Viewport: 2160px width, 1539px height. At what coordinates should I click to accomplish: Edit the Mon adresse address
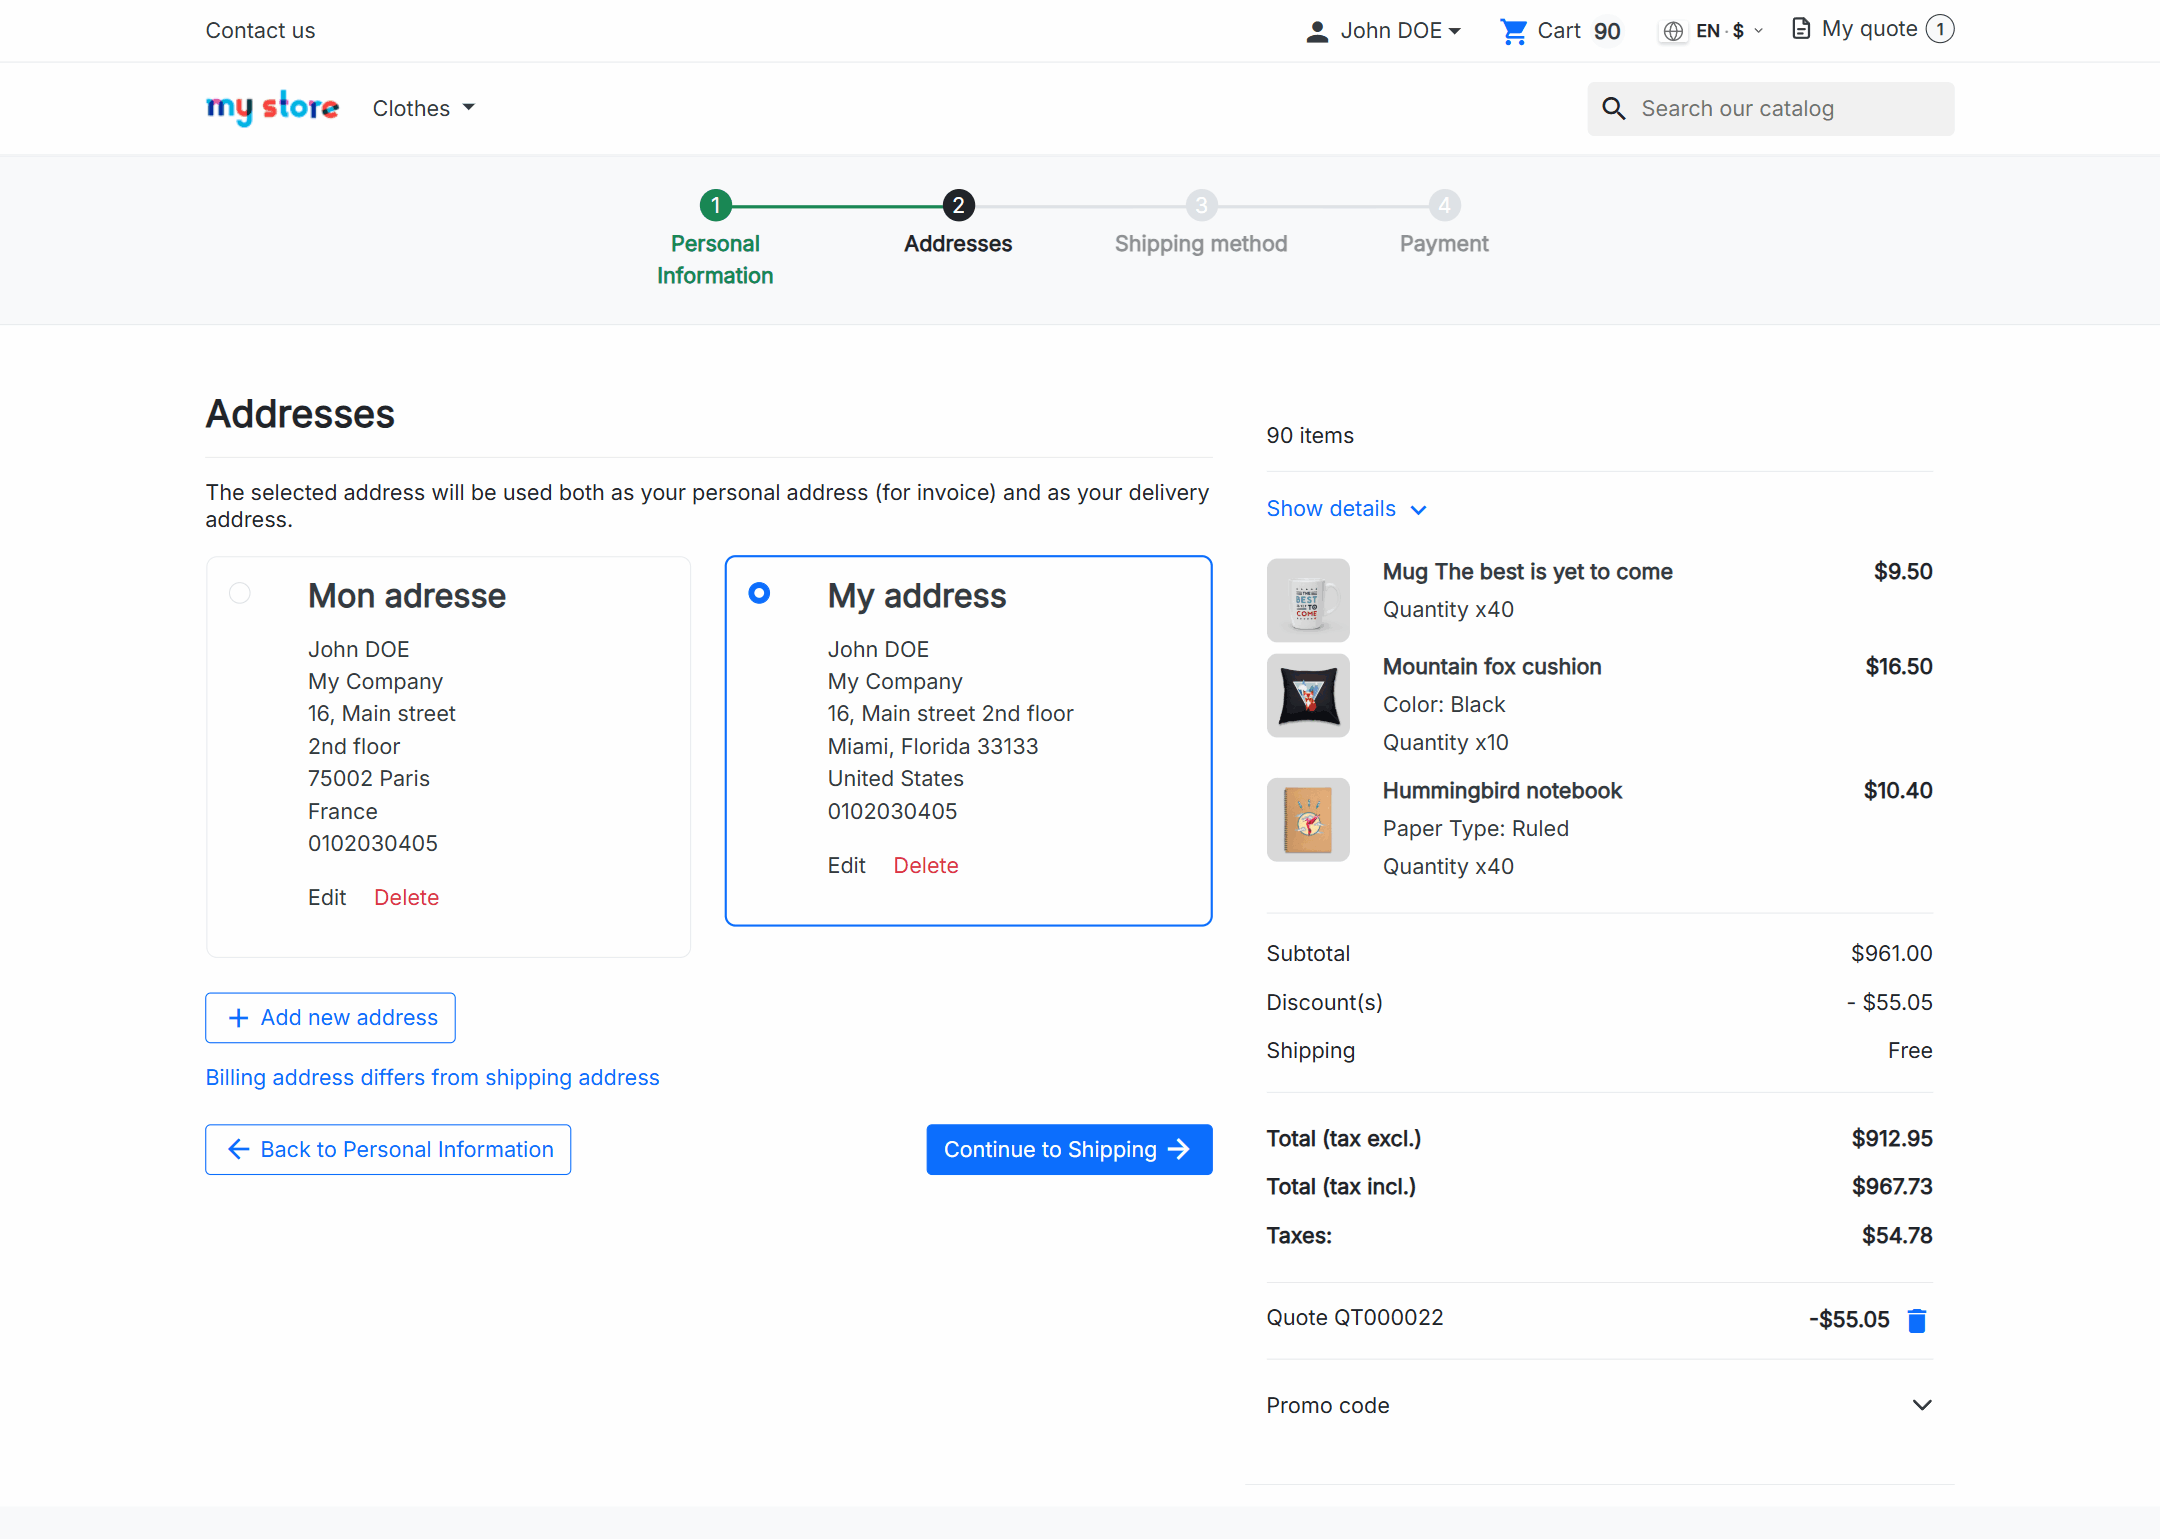click(327, 898)
